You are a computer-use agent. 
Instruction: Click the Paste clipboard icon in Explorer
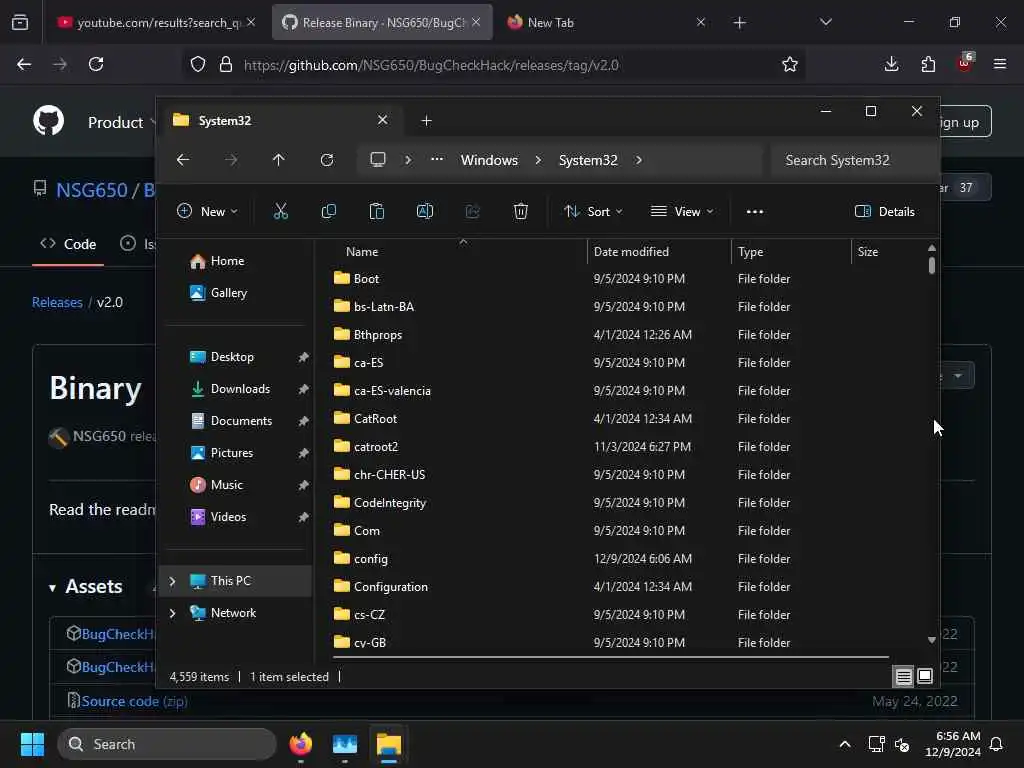[x=377, y=211]
